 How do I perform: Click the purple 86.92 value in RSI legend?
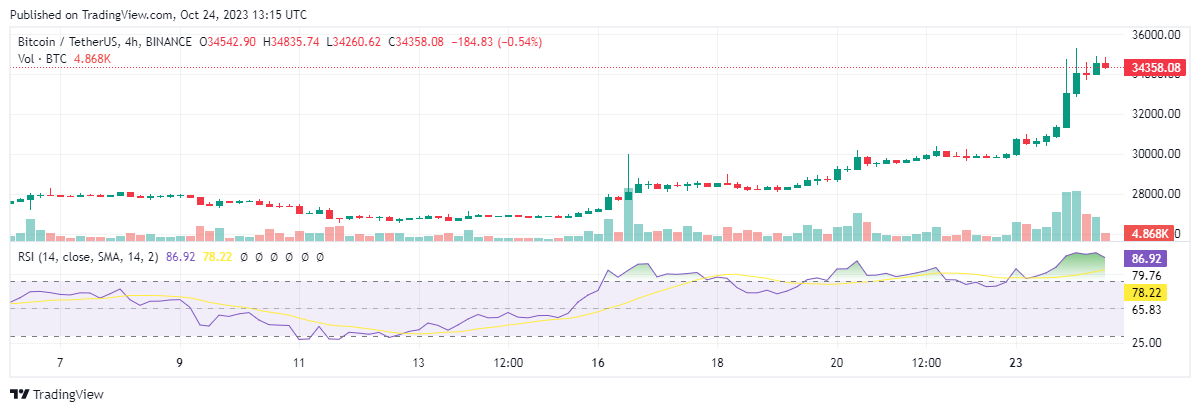pos(181,257)
